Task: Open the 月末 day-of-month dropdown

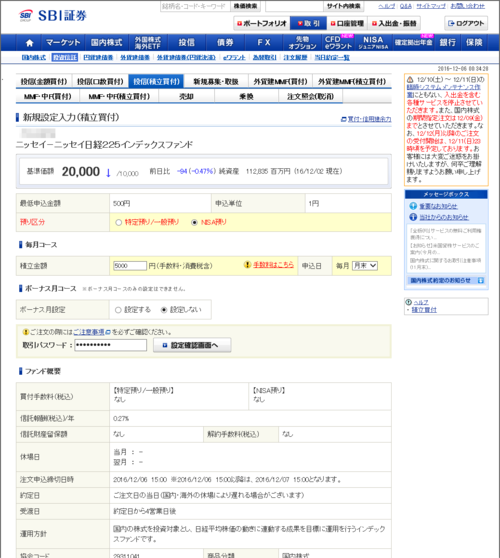Action: point(365,266)
